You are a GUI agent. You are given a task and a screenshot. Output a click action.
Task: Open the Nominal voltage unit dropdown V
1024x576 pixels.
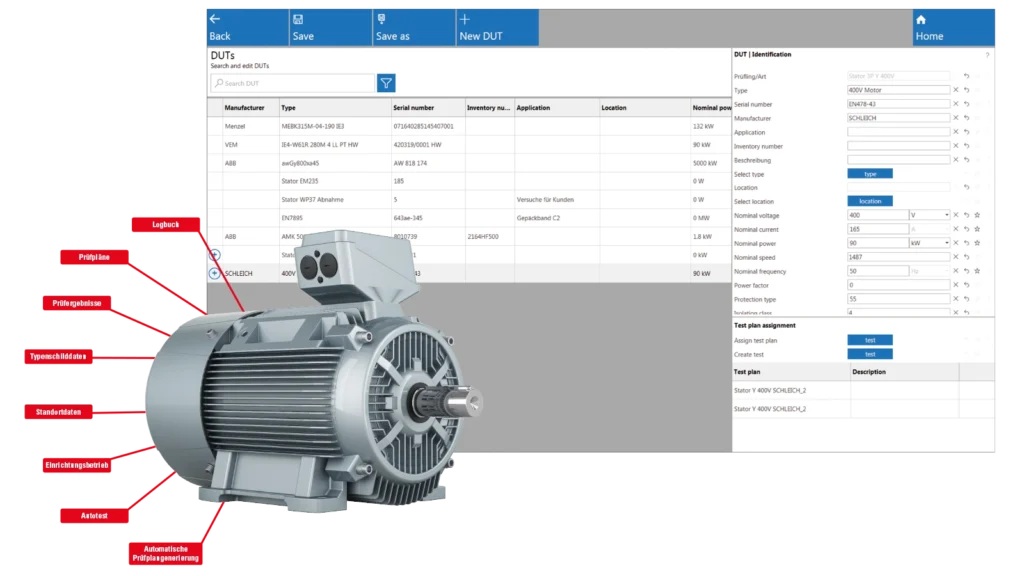coord(929,215)
